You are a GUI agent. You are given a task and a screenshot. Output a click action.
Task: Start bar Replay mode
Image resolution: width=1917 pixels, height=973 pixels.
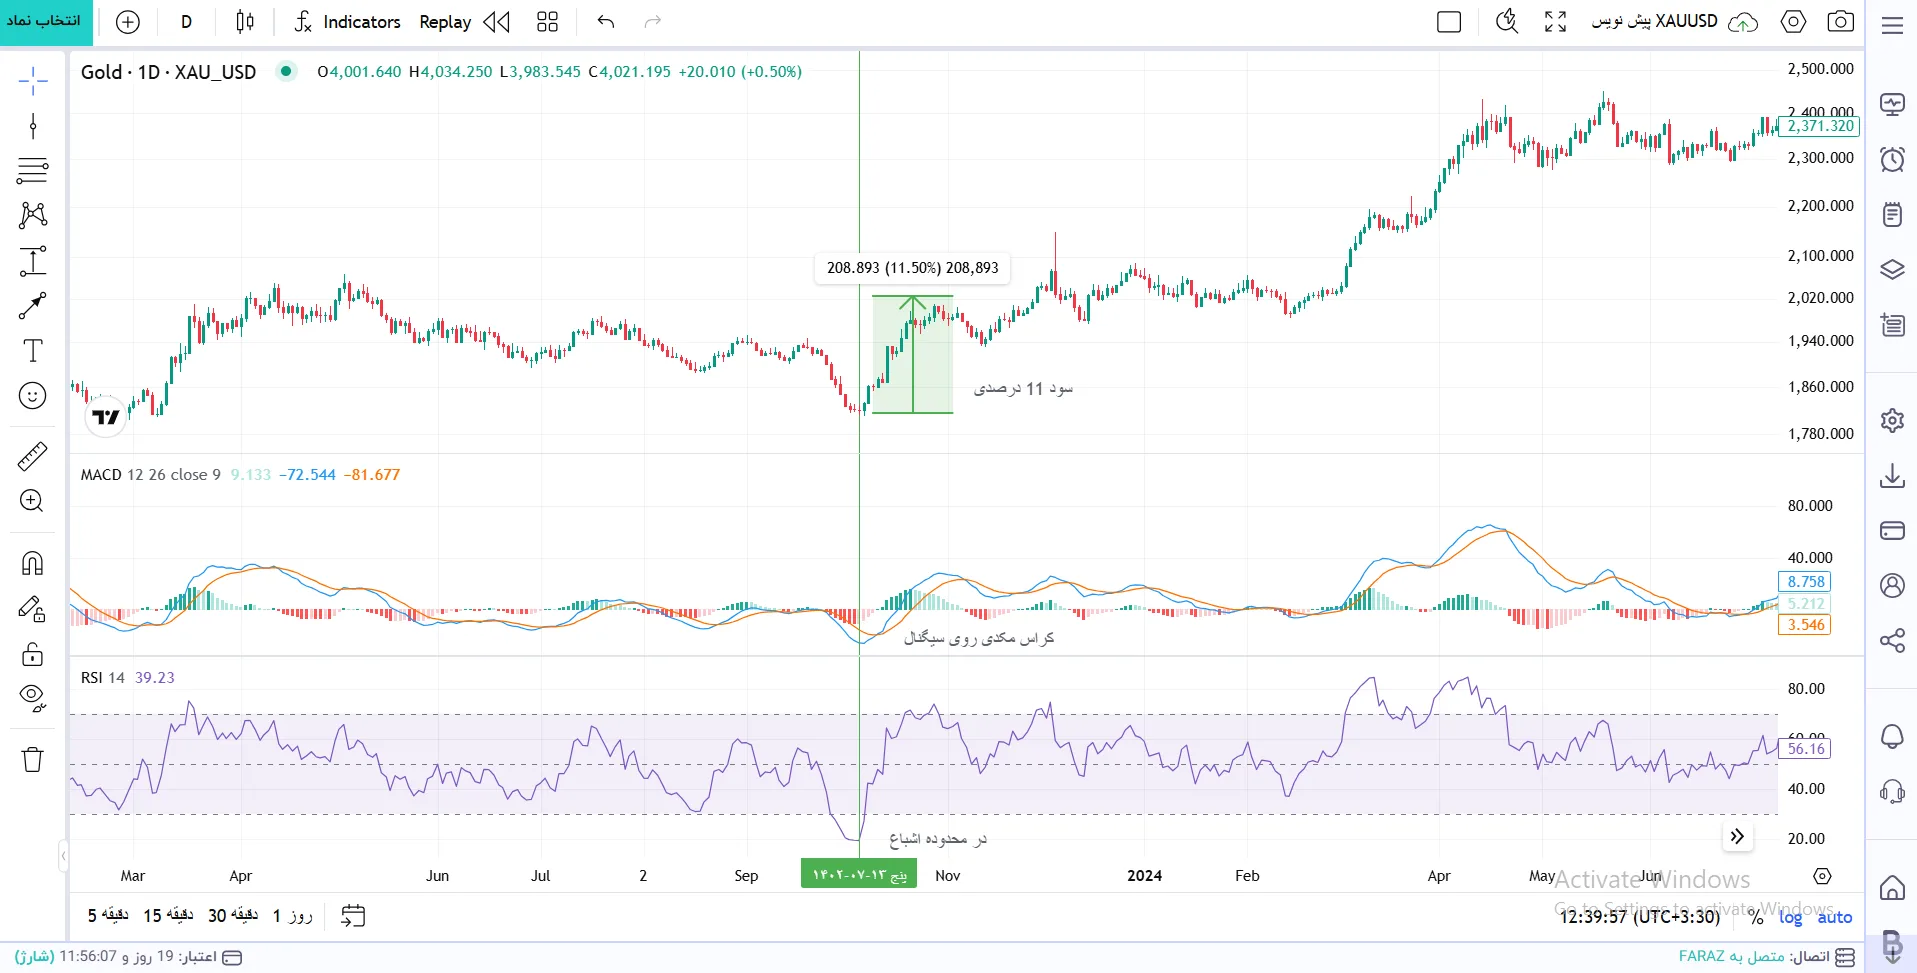click(464, 22)
